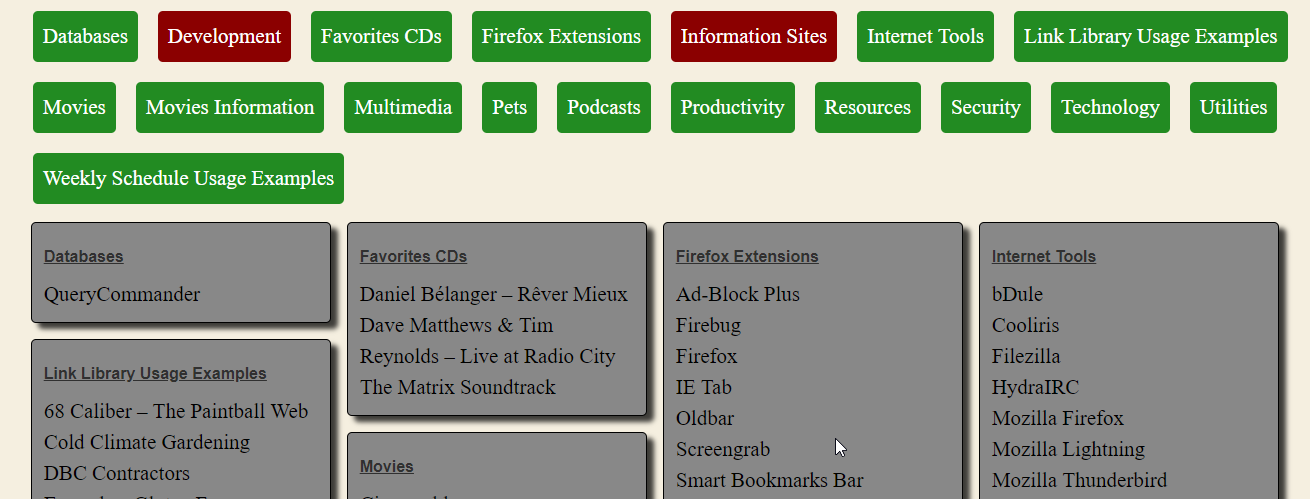
Task: Select the Multimedia category button
Action: click(x=403, y=108)
